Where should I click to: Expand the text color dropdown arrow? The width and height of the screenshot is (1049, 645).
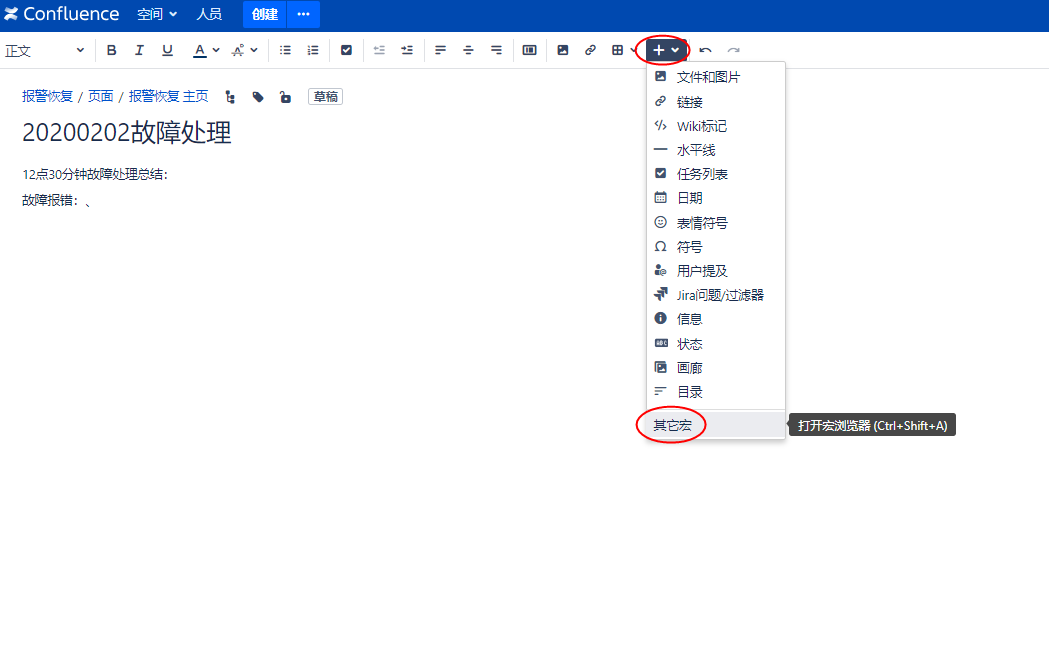pyautogui.click(x=216, y=50)
